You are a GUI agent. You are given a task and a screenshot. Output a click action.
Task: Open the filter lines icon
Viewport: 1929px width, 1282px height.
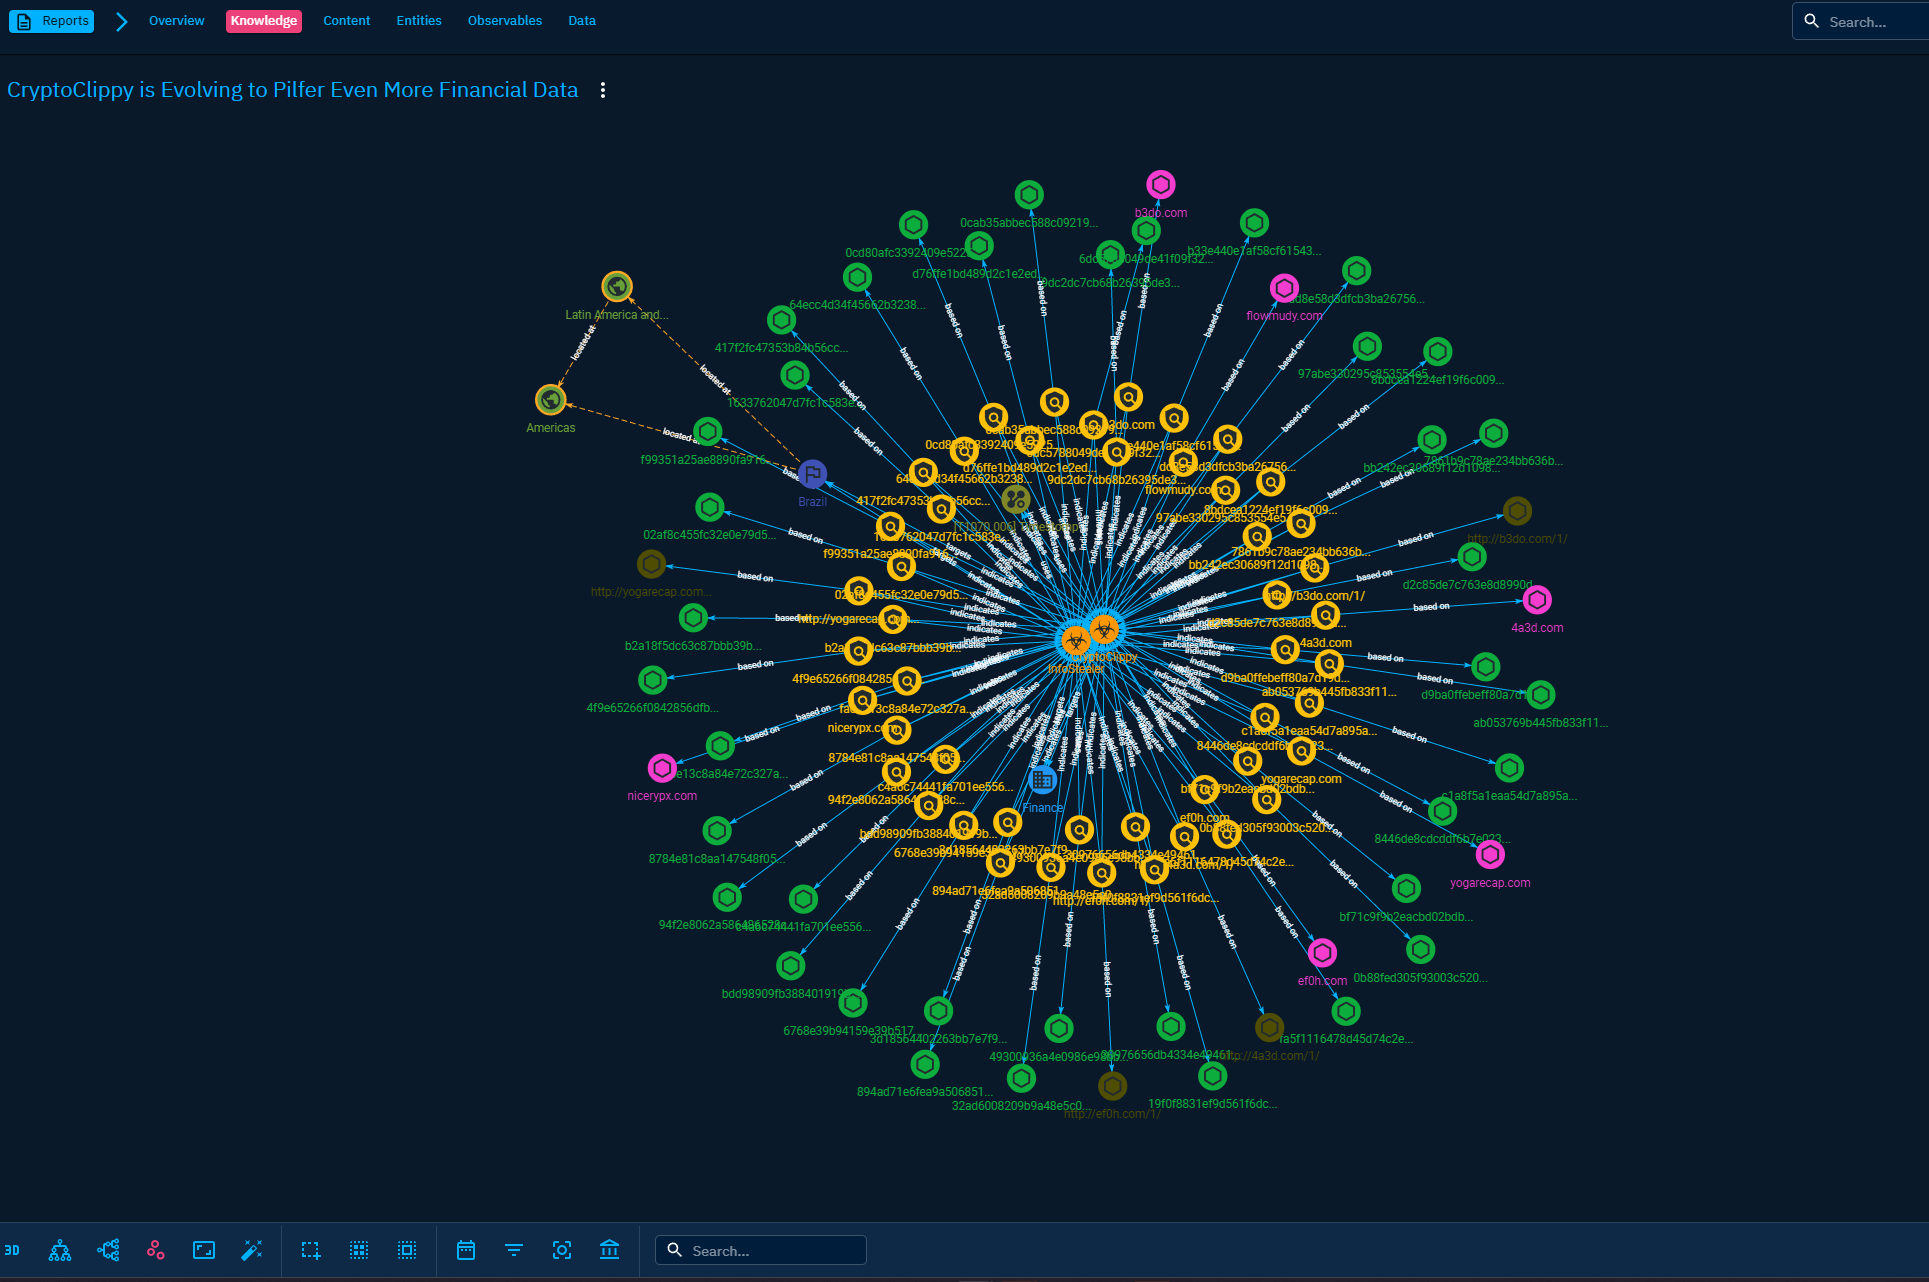click(514, 1250)
